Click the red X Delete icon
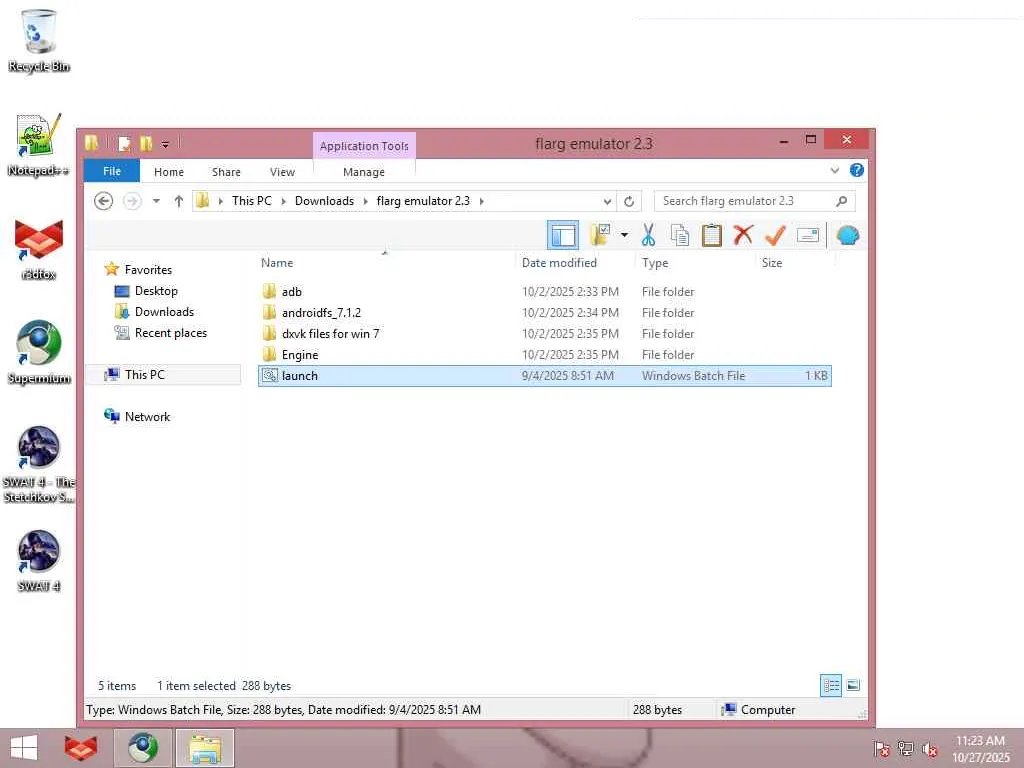 743,235
